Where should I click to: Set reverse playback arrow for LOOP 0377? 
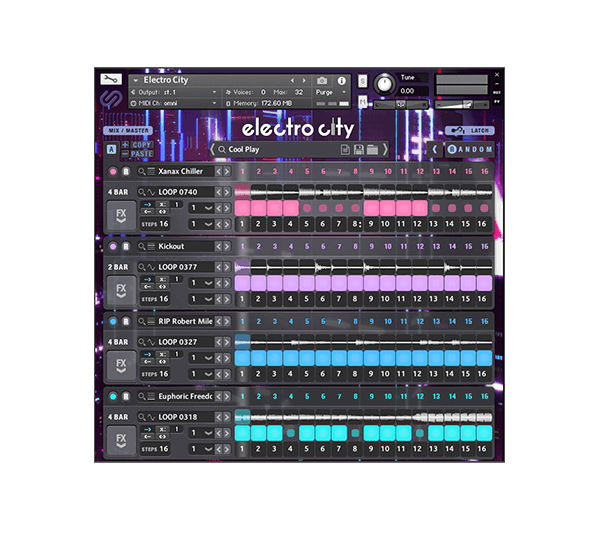148,287
